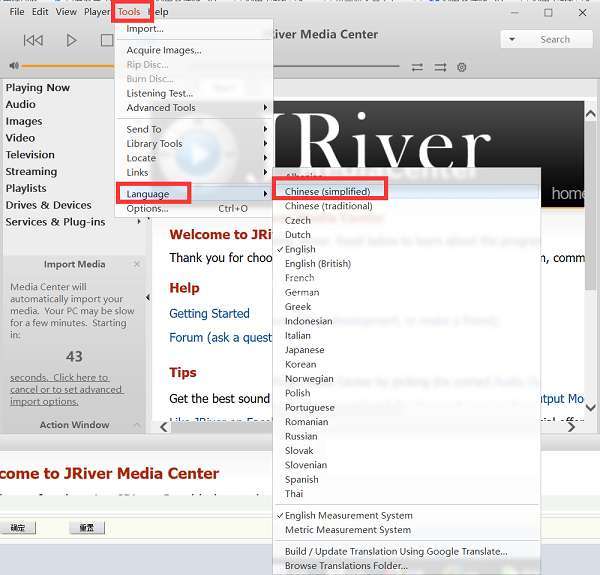The height and width of the screenshot is (575, 600).
Task: Open the player settings gear icon
Action: [x=461, y=67]
